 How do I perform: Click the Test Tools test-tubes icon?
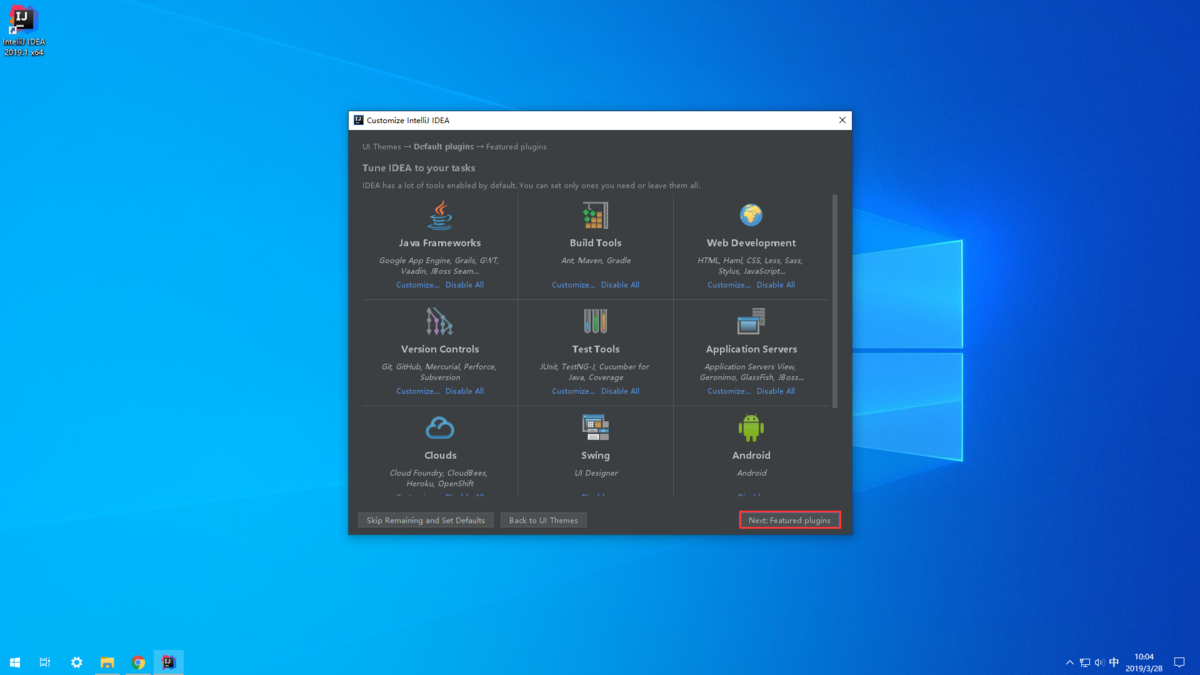click(x=595, y=321)
